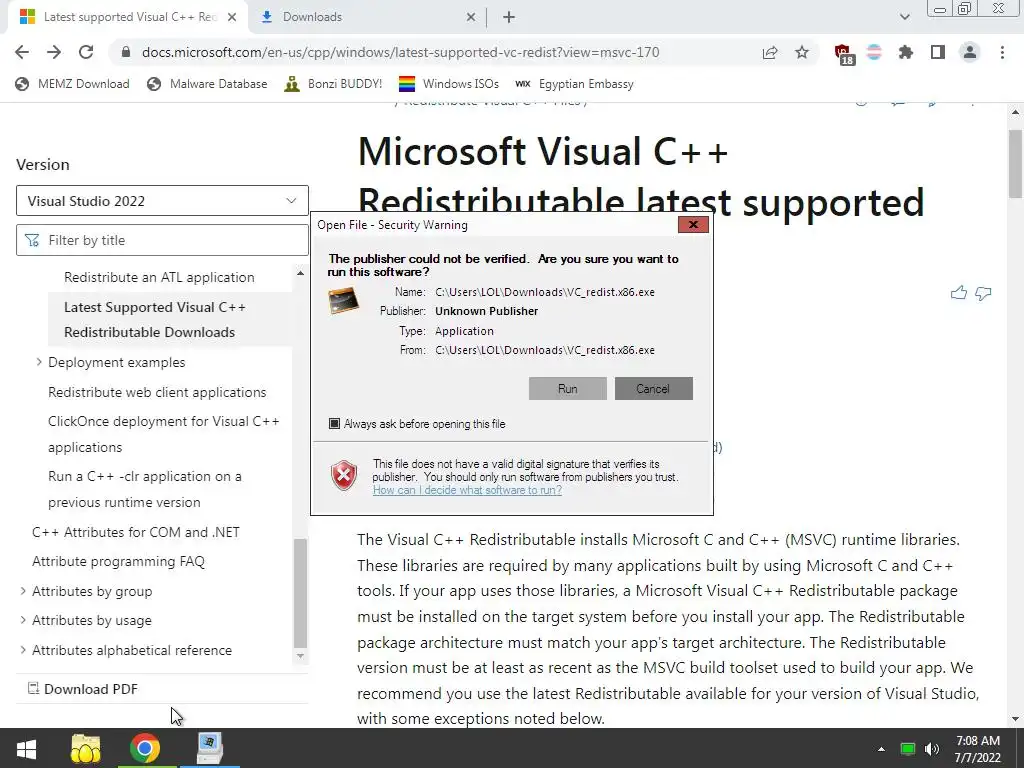1024x768 pixels.
Task: Open the red shield extension with badge 18
Action: [844, 54]
